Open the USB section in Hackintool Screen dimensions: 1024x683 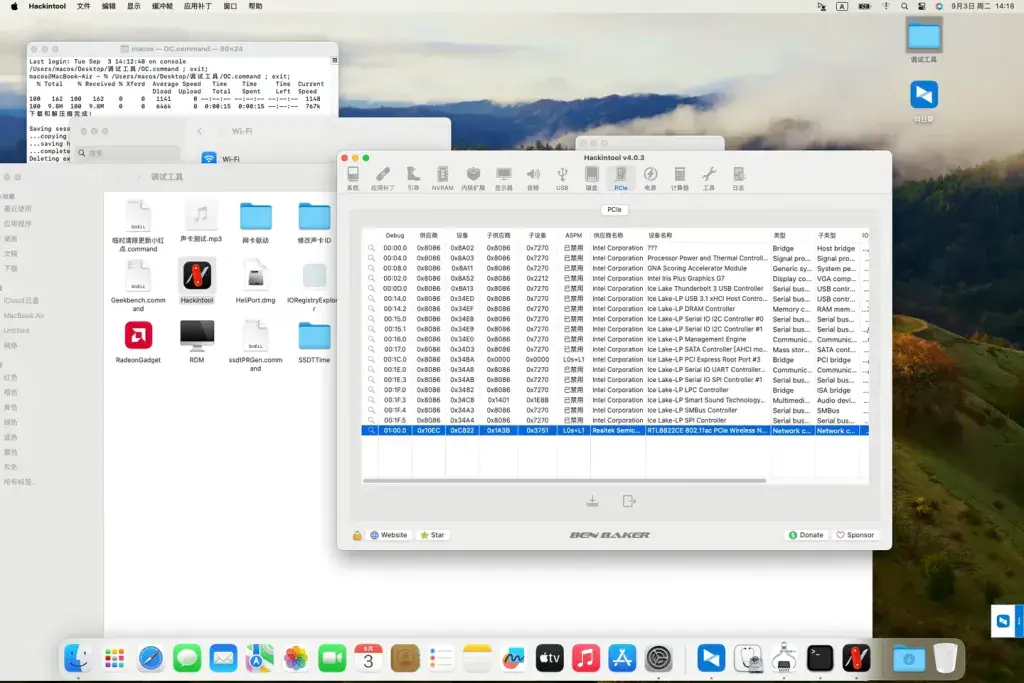(x=562, y=178)
